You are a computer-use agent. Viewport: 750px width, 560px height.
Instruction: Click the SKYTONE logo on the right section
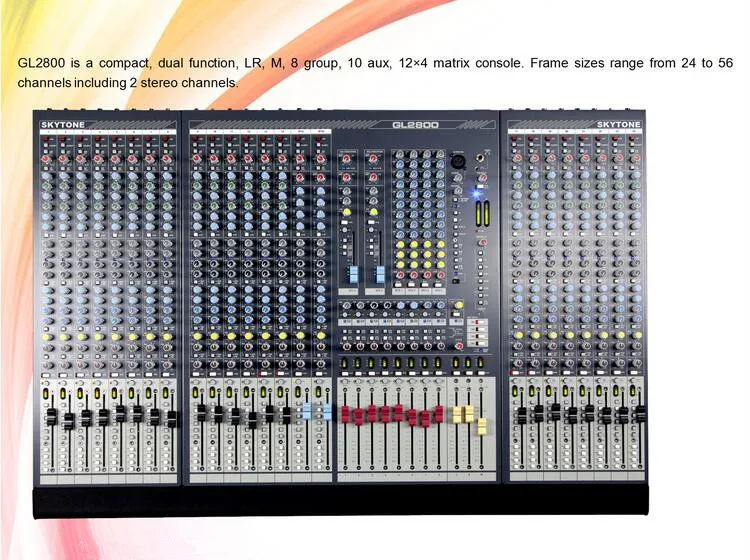coord(618,124)
